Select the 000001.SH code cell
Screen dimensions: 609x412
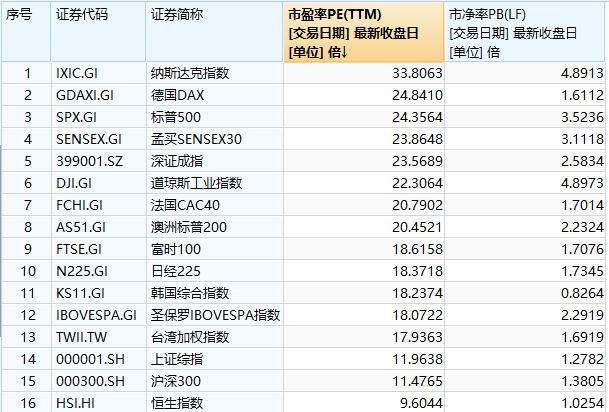[x=98, y=359]
